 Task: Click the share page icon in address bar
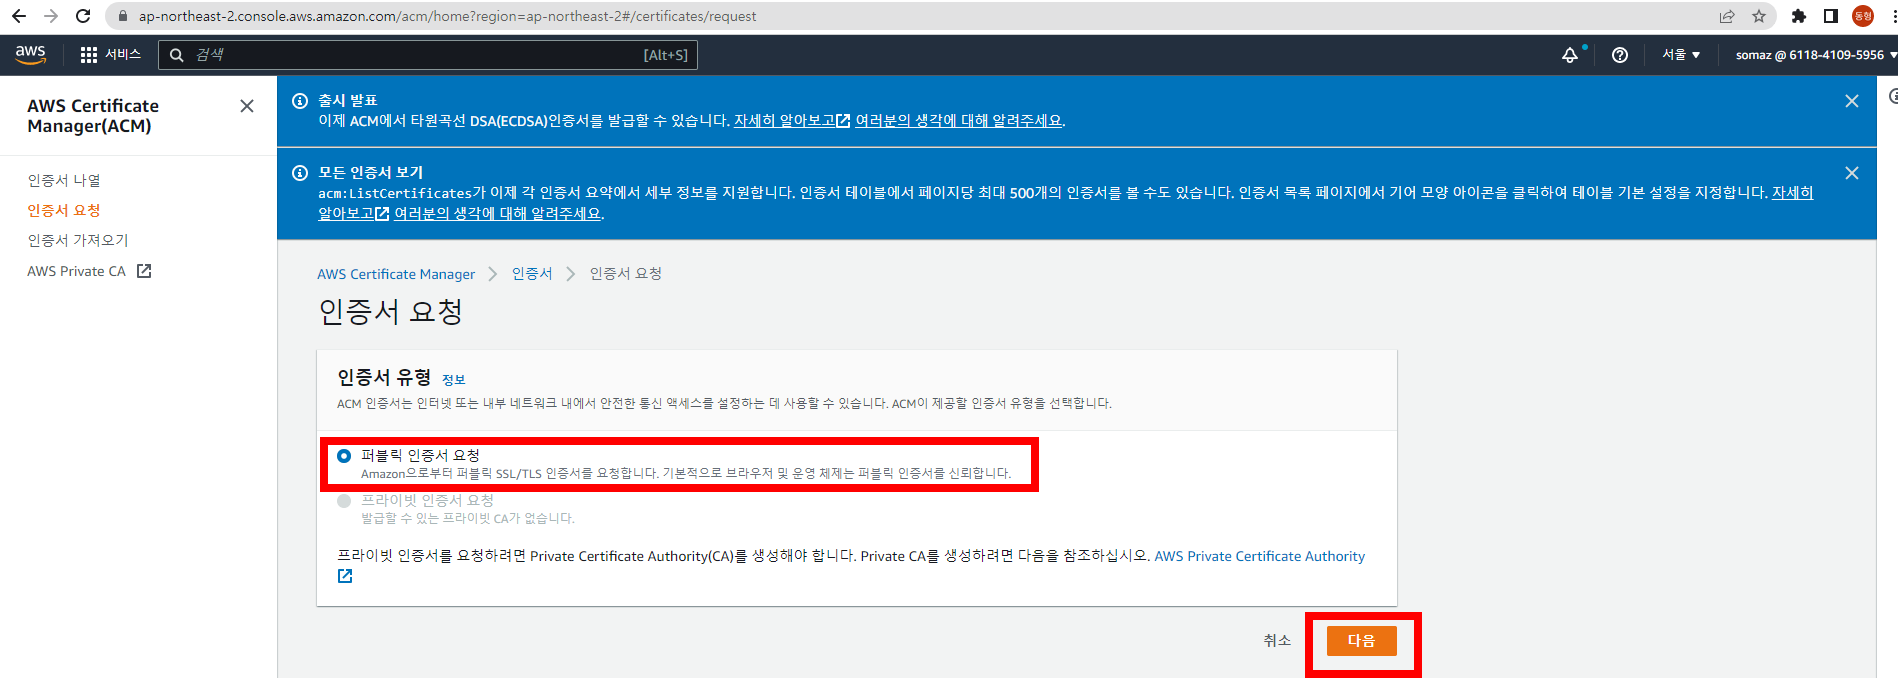(x=1727, y=16)
